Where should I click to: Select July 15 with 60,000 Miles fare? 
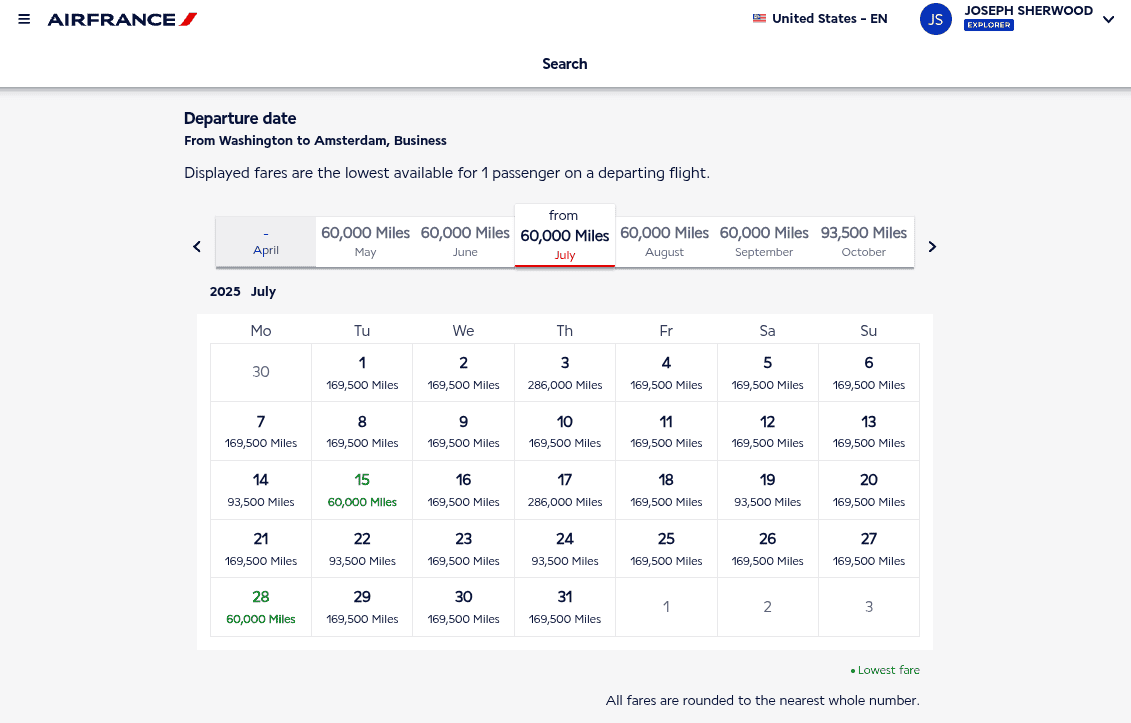click(361, 489)
